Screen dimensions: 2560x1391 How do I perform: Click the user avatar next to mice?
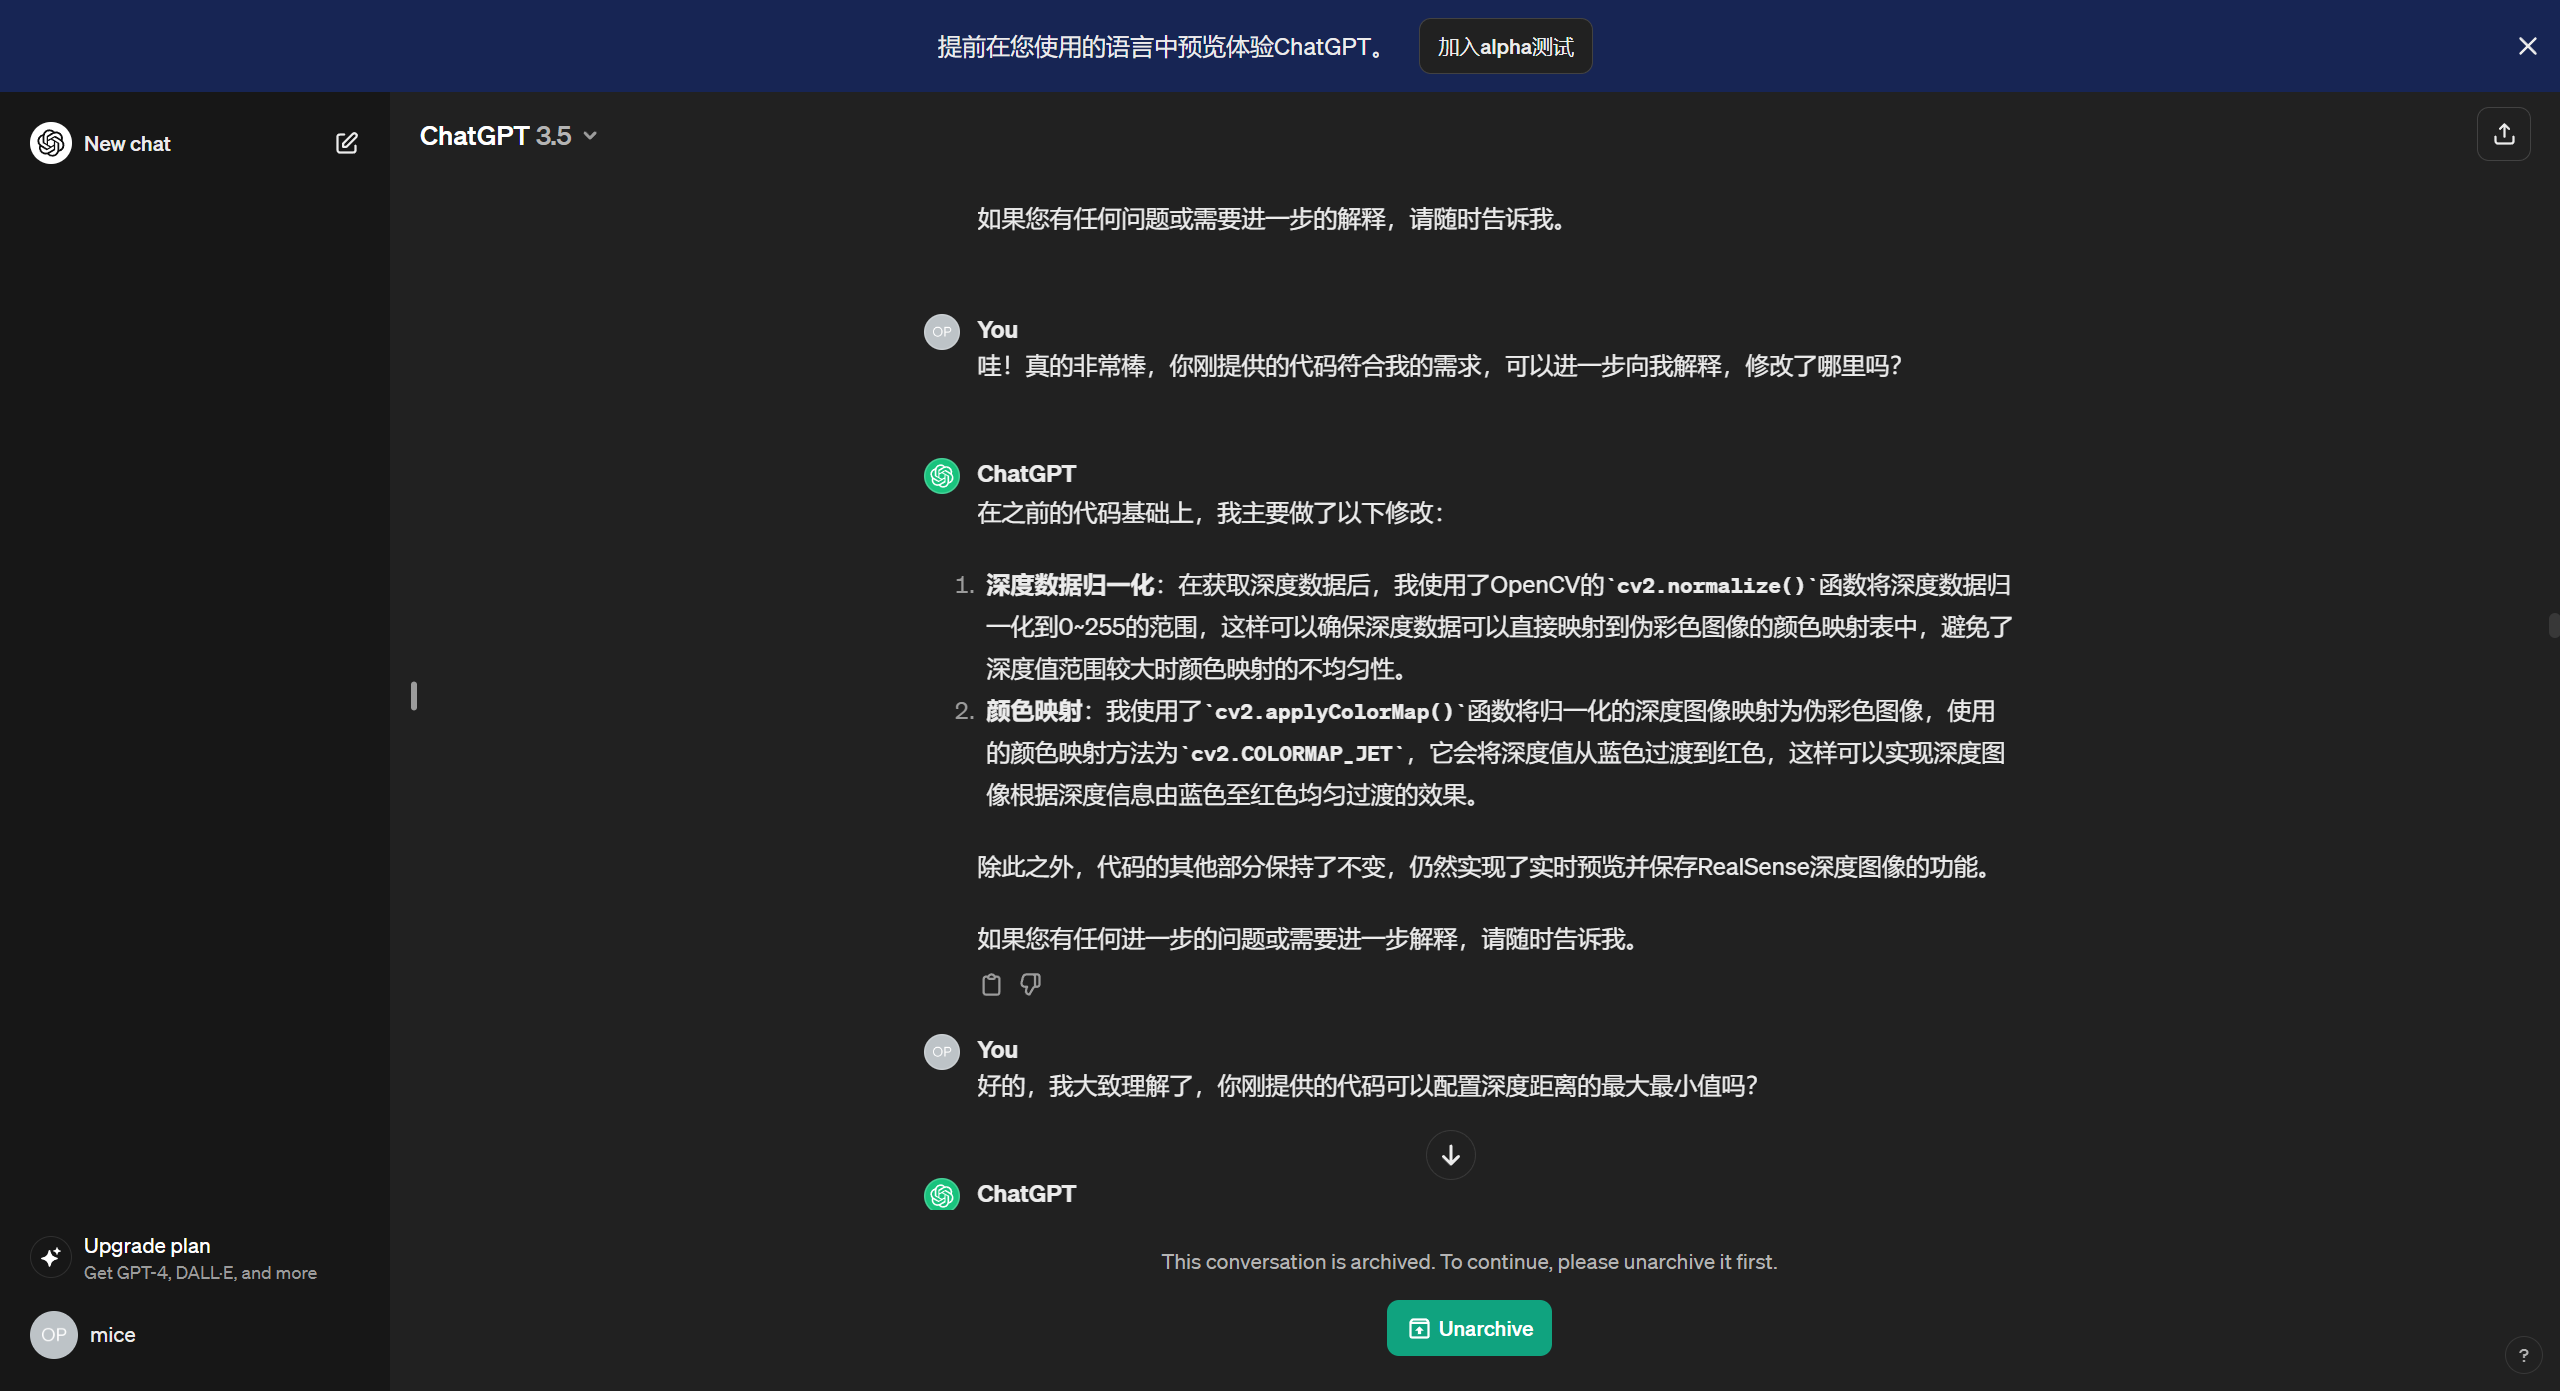coord(54,1335)
